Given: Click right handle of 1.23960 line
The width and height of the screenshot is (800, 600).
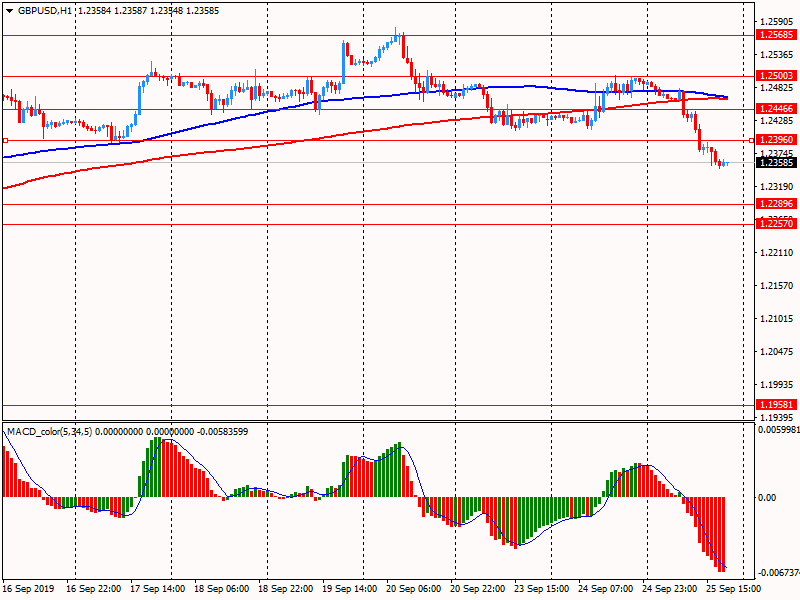Looking at the screenshot, I should point(752,140).
